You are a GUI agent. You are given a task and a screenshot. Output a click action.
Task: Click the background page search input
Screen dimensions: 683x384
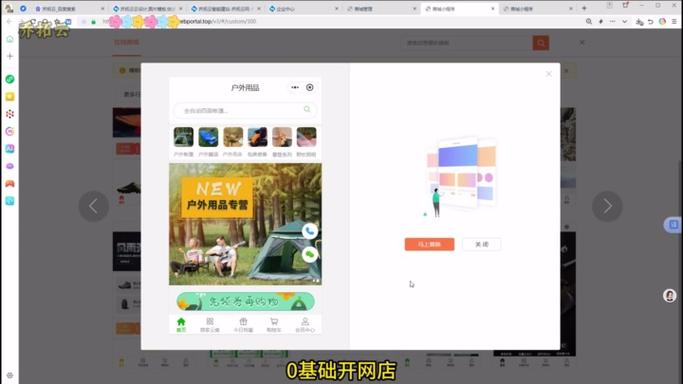(x=467, y=43)
